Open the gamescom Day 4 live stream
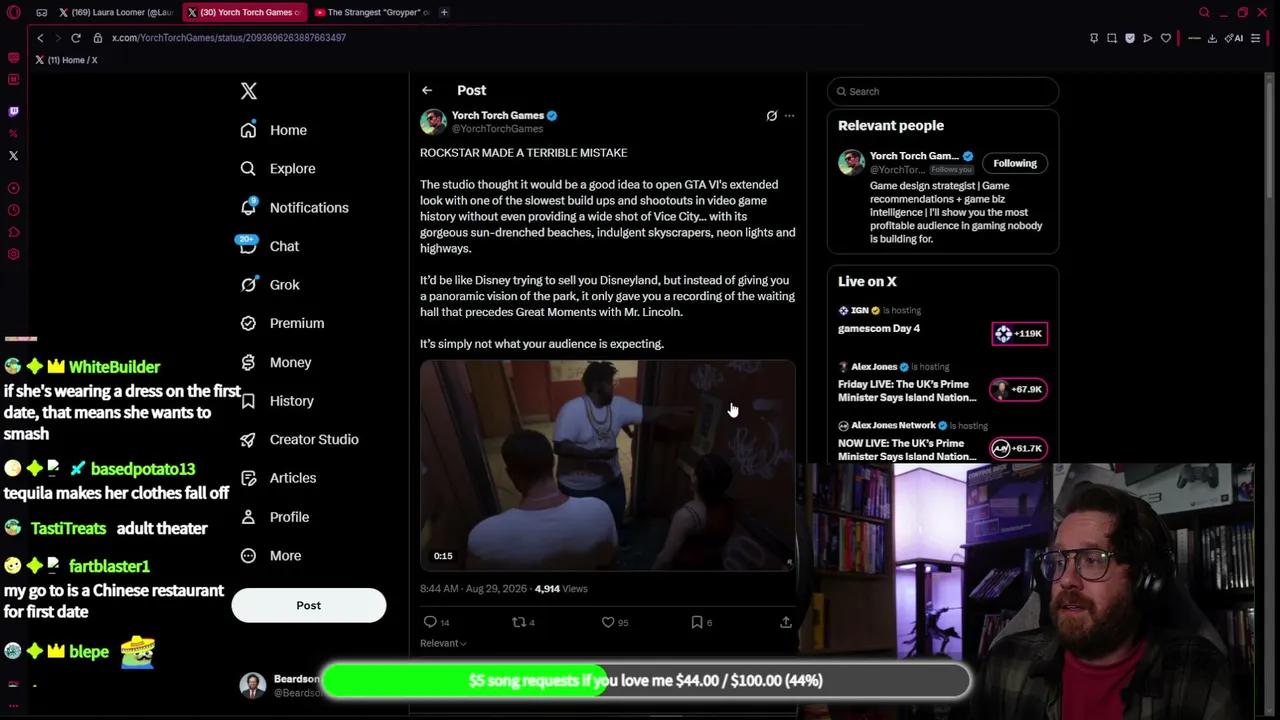The width and height of the screenshot is (1280, 720). [879, 328]
